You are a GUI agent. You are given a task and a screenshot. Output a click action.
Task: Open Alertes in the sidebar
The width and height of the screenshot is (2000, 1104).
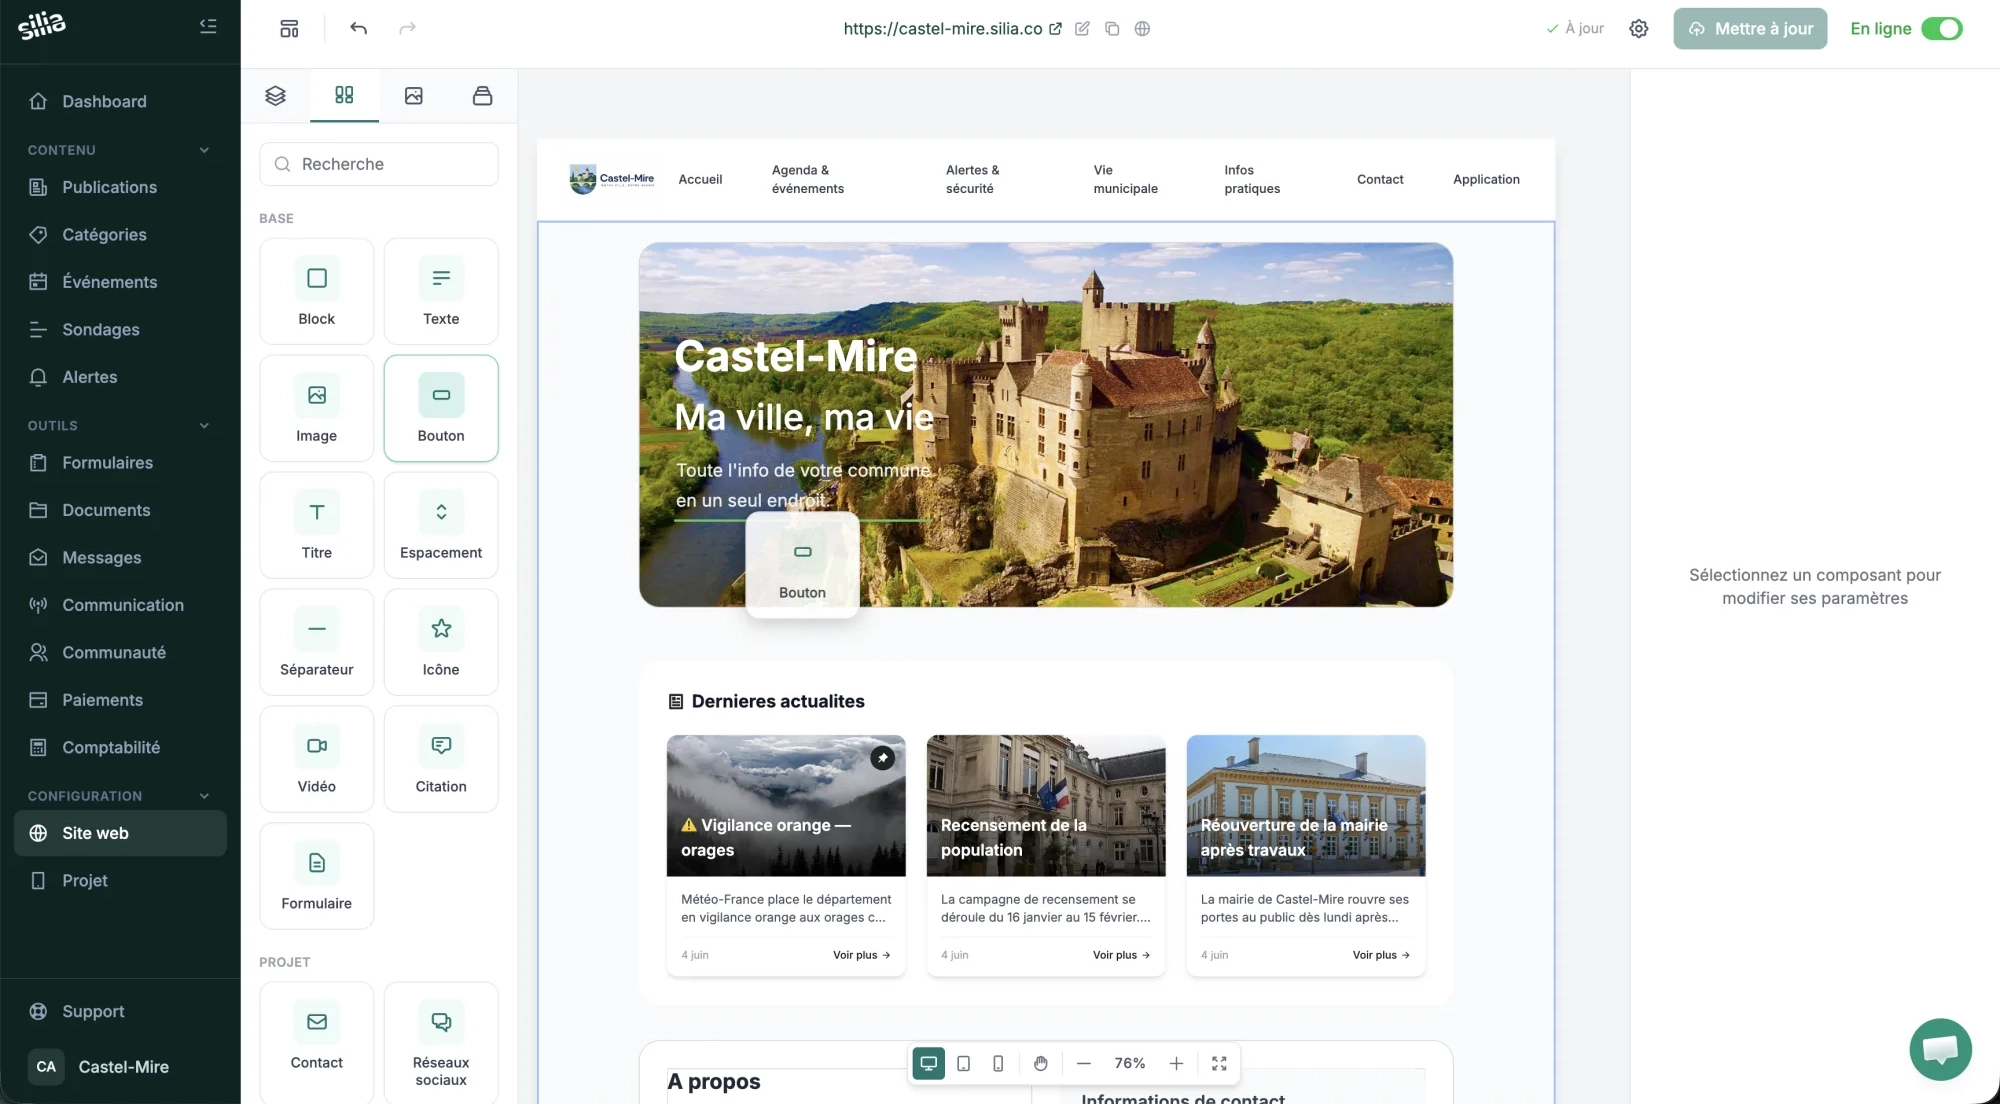point(120,377)
